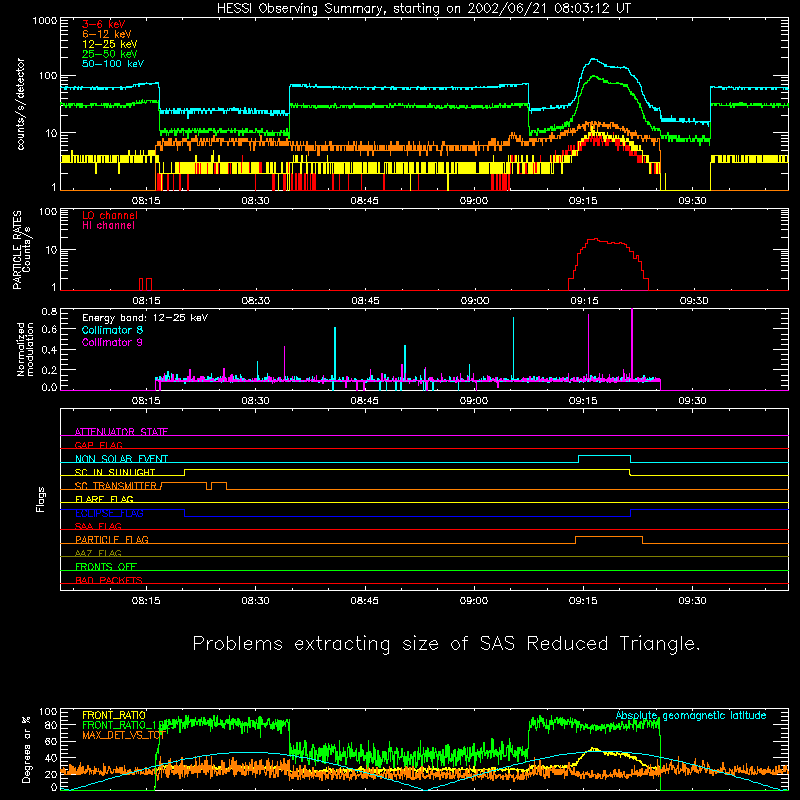The image size is (800, 800).
Task: Select the orange MAX_DET_VS_TOT legend label
Action: click(x=123, y=735)
